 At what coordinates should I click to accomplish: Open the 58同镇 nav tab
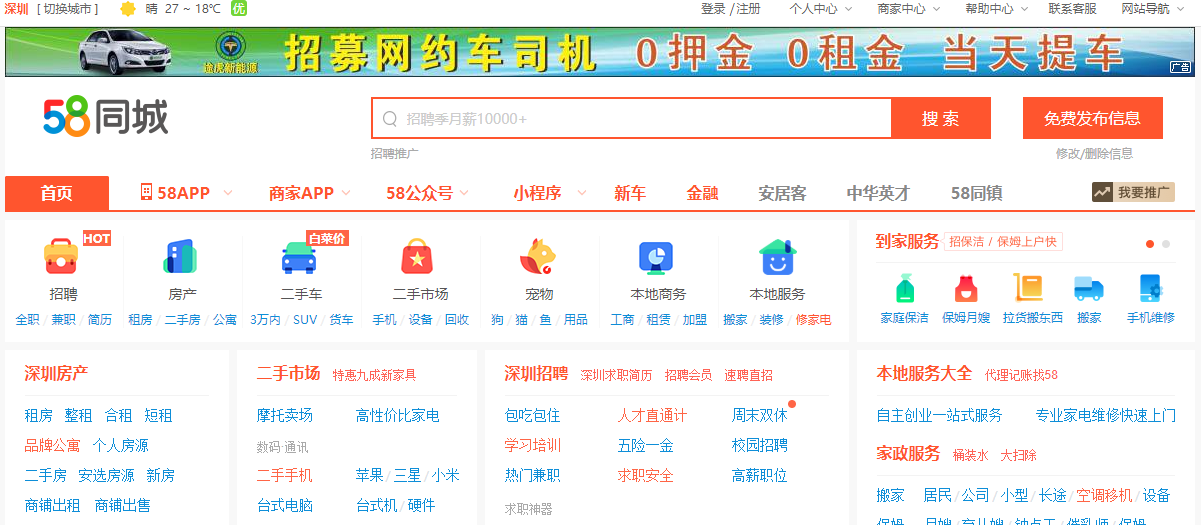976,193
